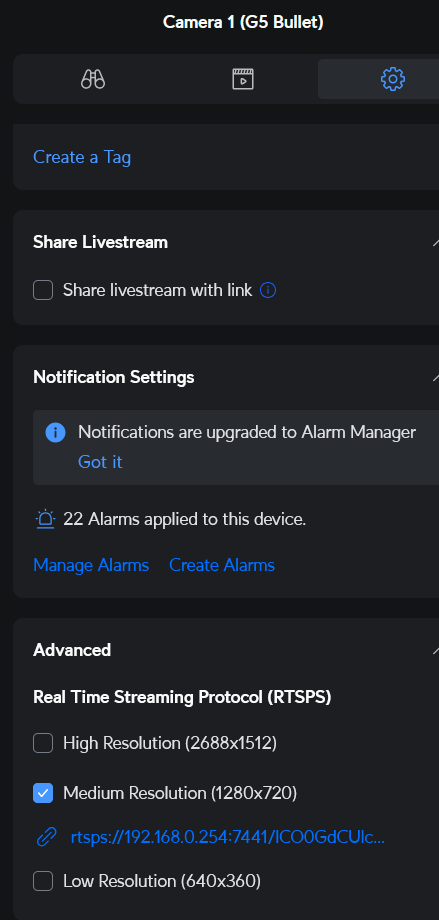Viewport: 439px width, 920px height.
Task: Select the settings gear tab
Action: (393, 79)
